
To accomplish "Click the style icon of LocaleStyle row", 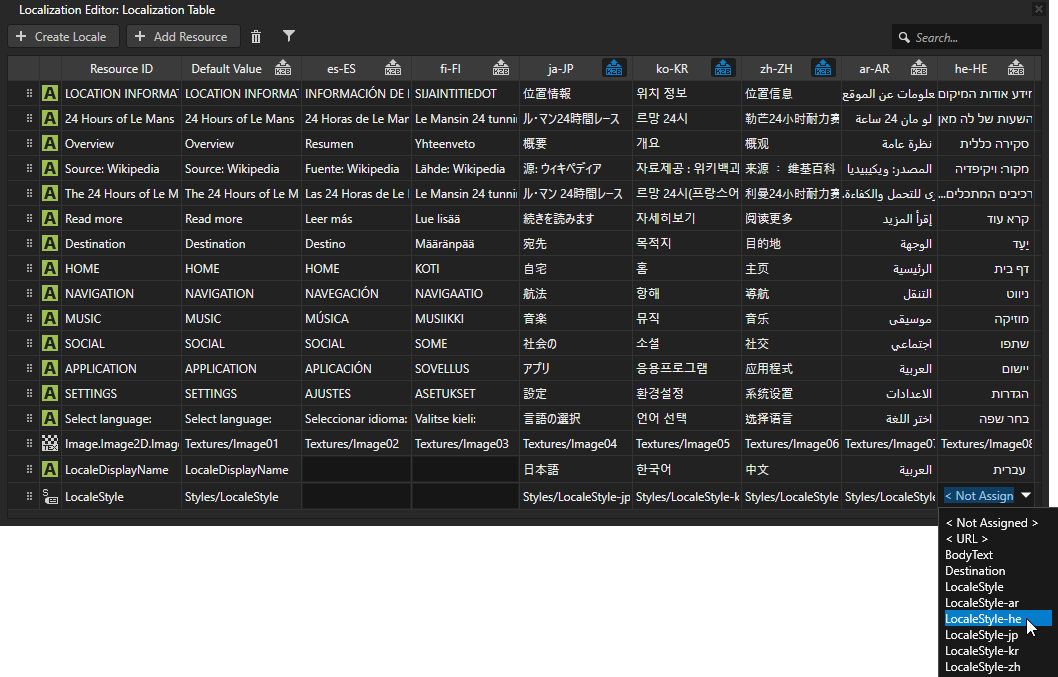I will click(x=50, y=496).
